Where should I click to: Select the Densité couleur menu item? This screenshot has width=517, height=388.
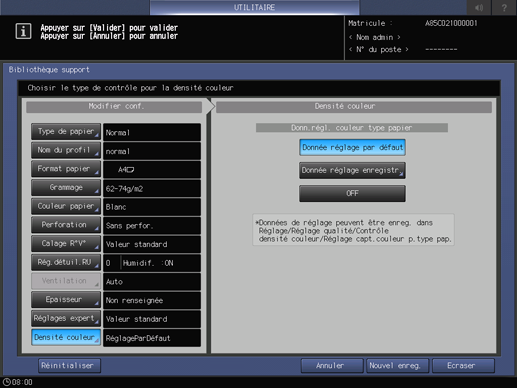[66, 337]
